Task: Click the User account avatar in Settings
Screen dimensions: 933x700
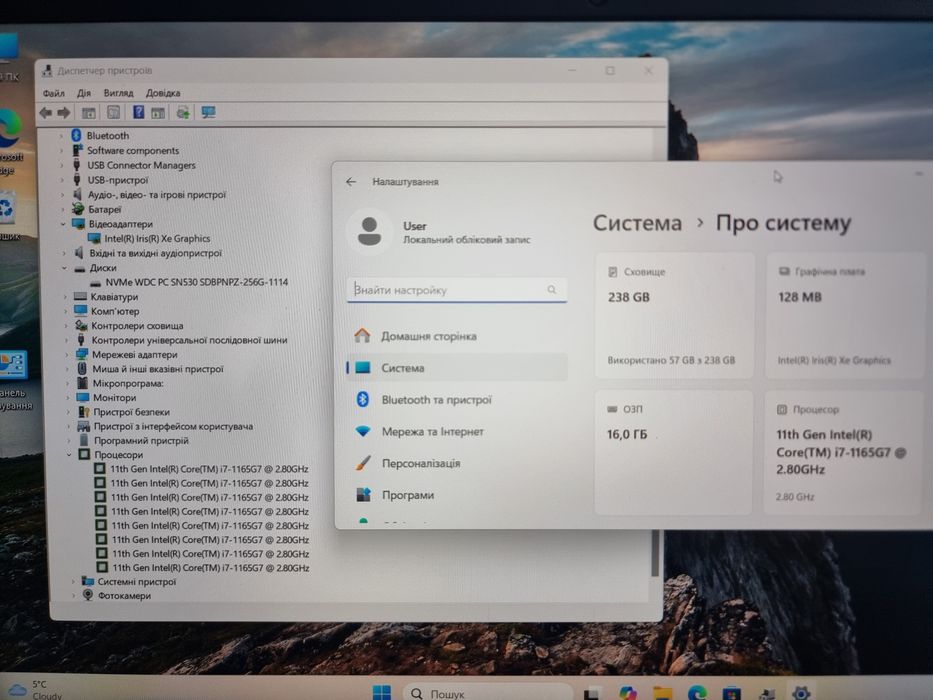Action: (x=369, y=232)
